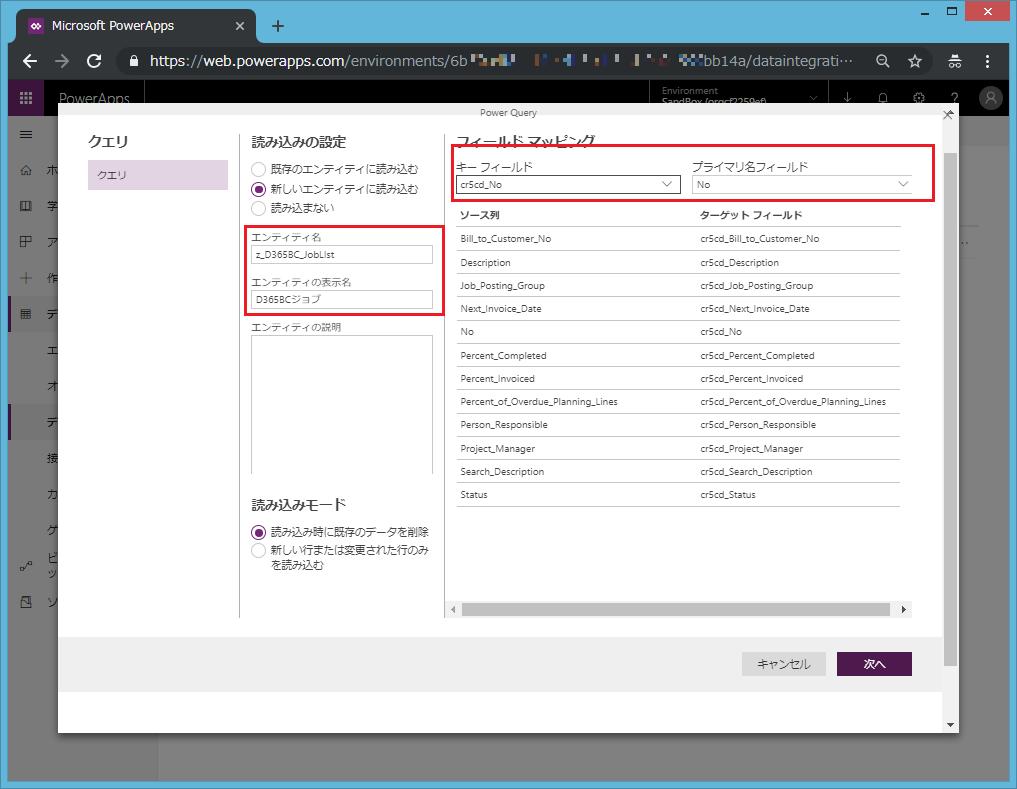Click the Project_Manager source column
The height and width of the screenshot is (789, 1017).
pyautogui.click(x=497, y=448)
